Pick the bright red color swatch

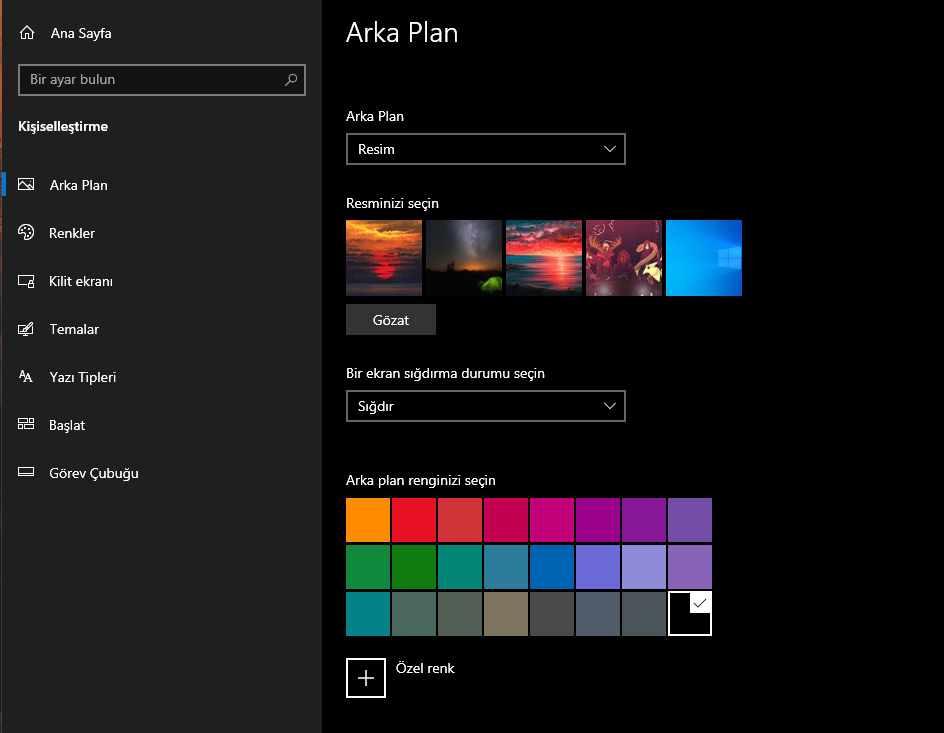[x=413, y=520]
